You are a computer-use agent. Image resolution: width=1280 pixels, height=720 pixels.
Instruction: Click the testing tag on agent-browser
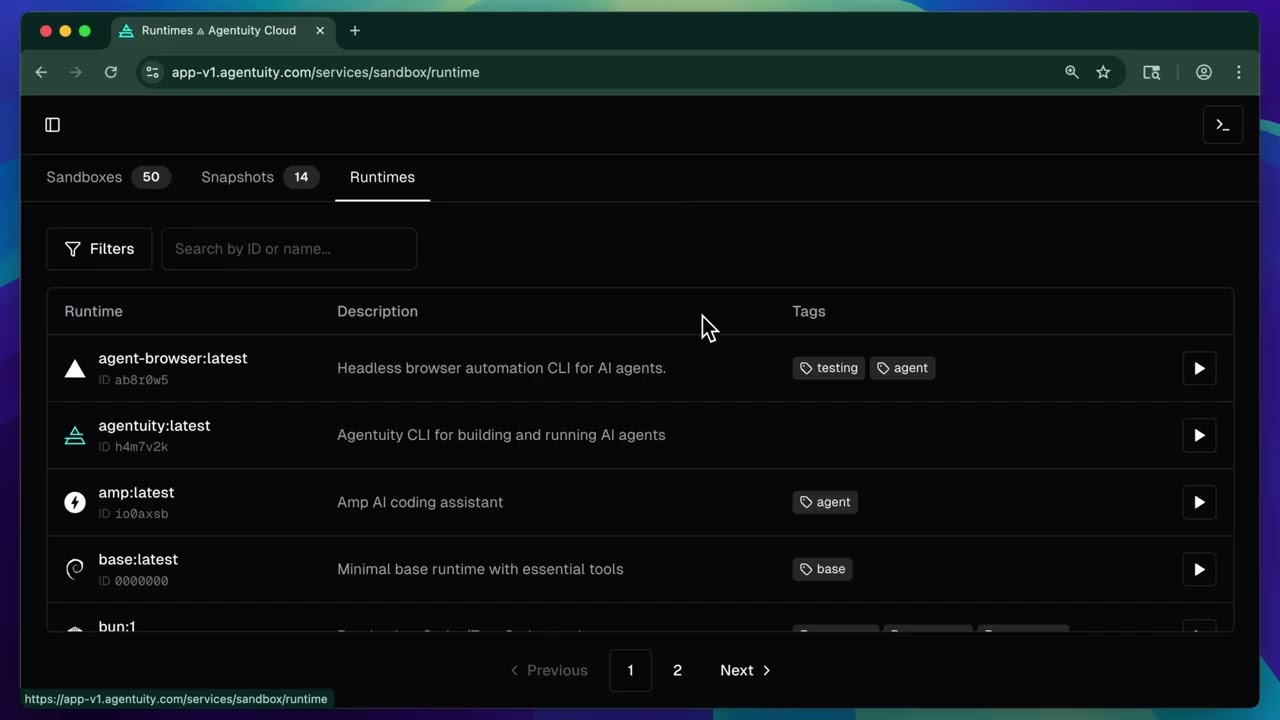[x=829, y=368]
